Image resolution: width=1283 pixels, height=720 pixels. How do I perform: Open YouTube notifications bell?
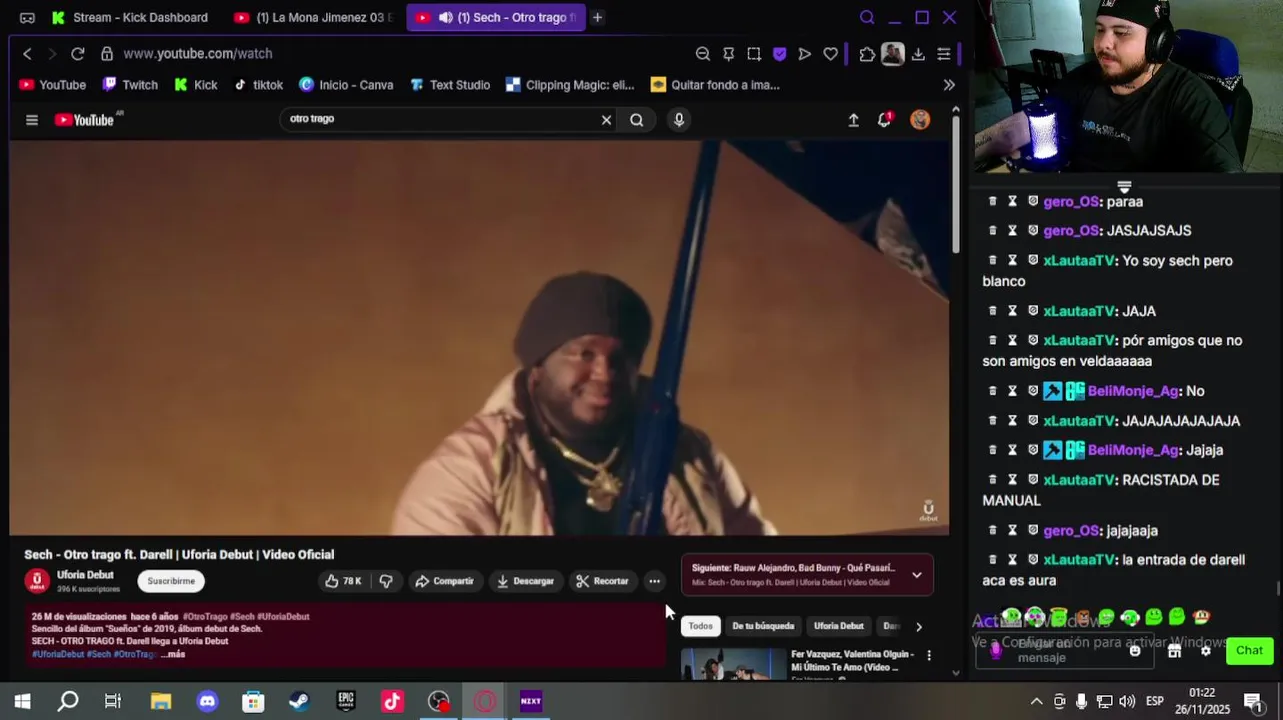click(885, 120)
